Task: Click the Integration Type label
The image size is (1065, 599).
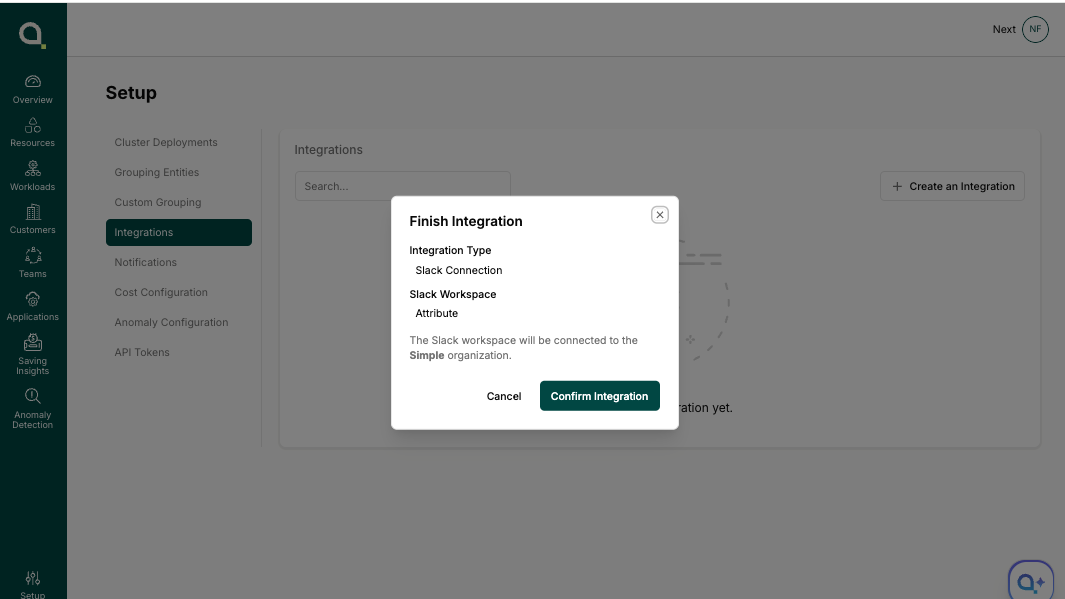Action: pos(450,250)
